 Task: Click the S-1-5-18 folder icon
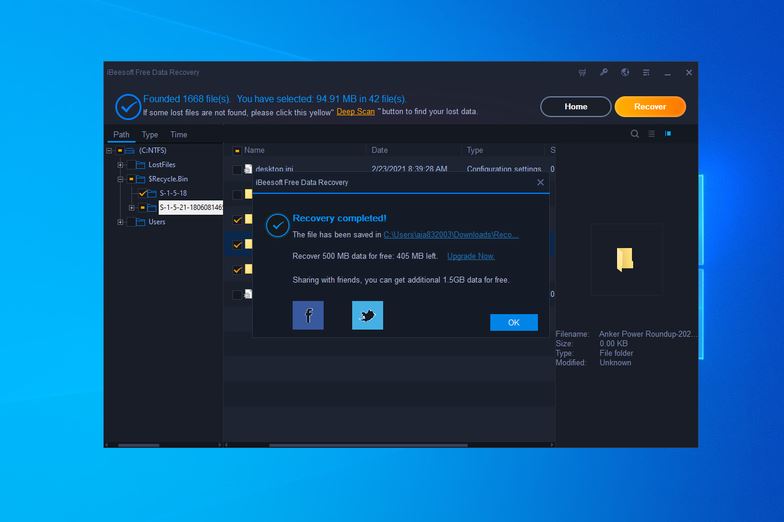point(152,193)
